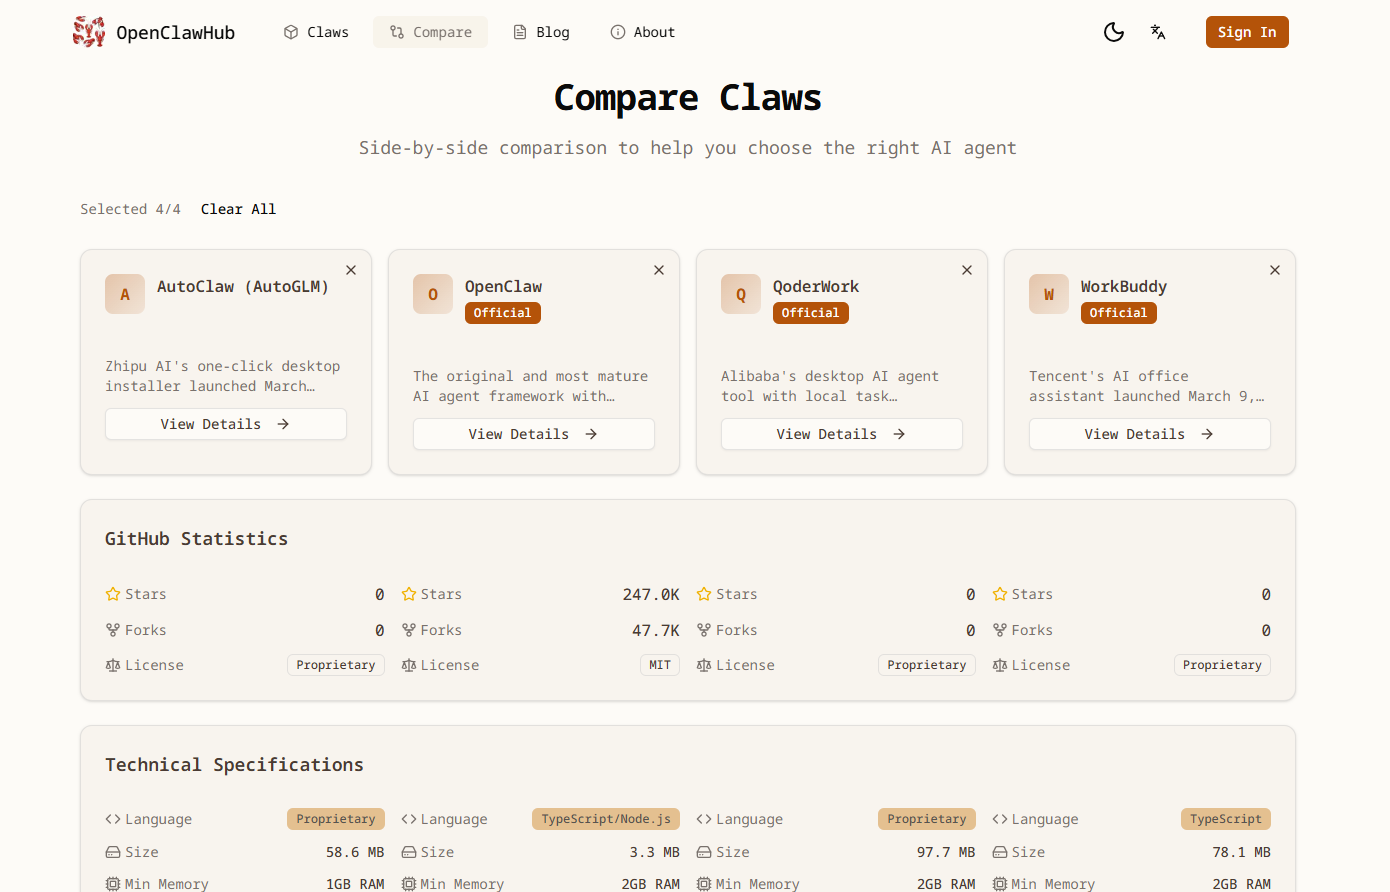Toggle dark mode moon icon
Screen dimensions: 1390x892
pyautogui.click(x=1114, y=32)
